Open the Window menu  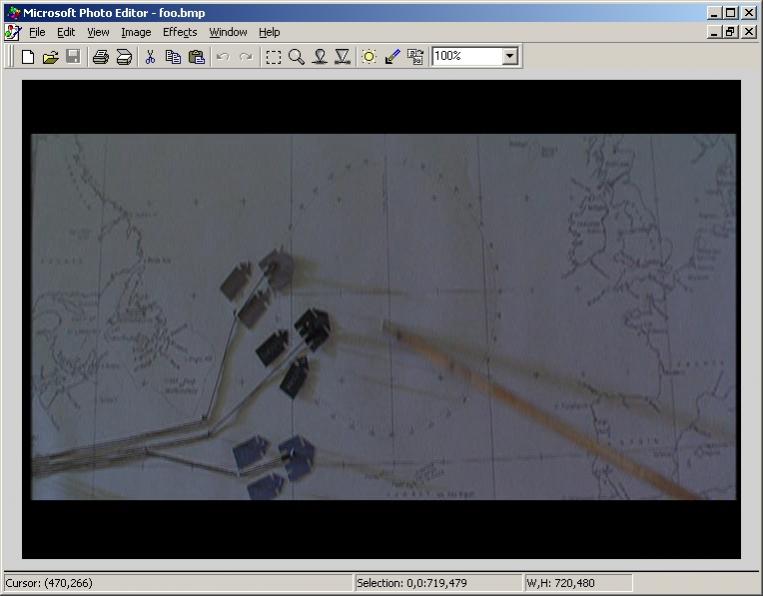[228, 32]
